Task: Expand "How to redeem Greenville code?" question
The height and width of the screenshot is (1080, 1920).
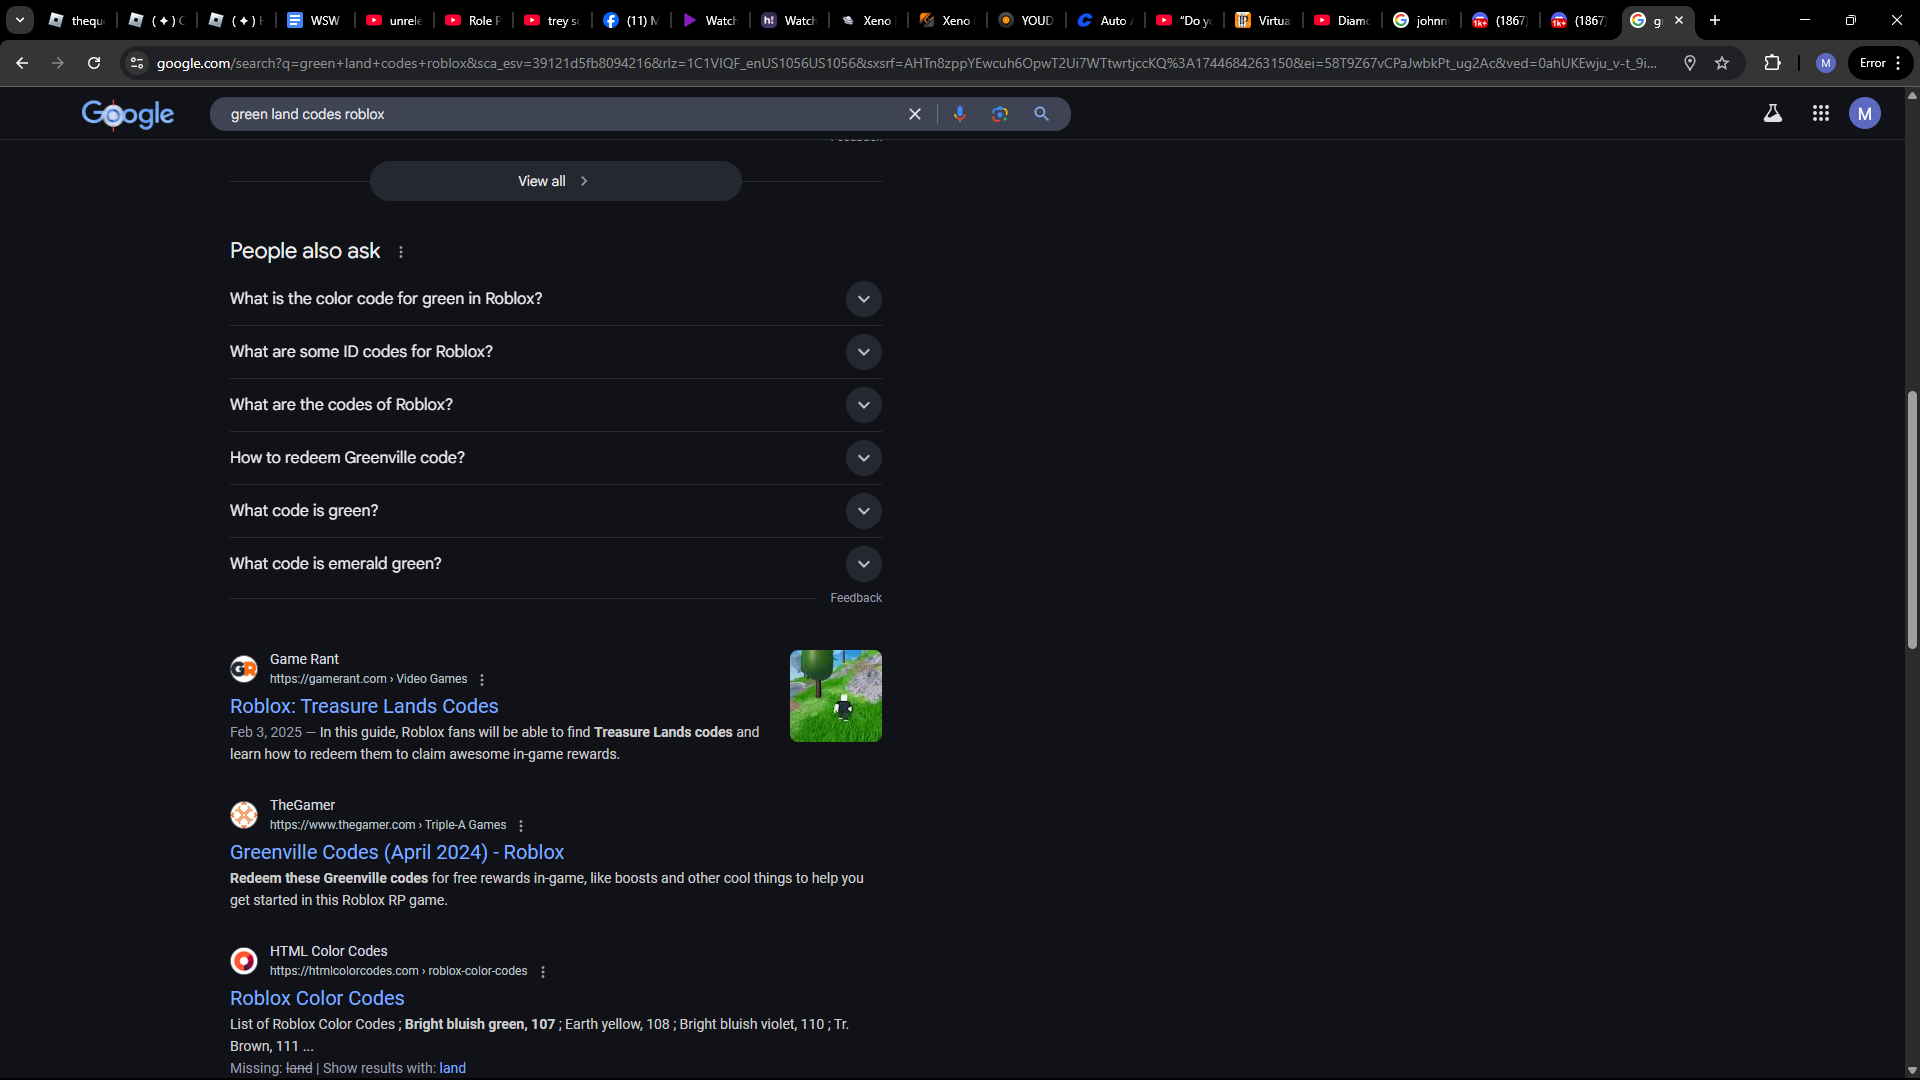Action: tap(863, 458)
